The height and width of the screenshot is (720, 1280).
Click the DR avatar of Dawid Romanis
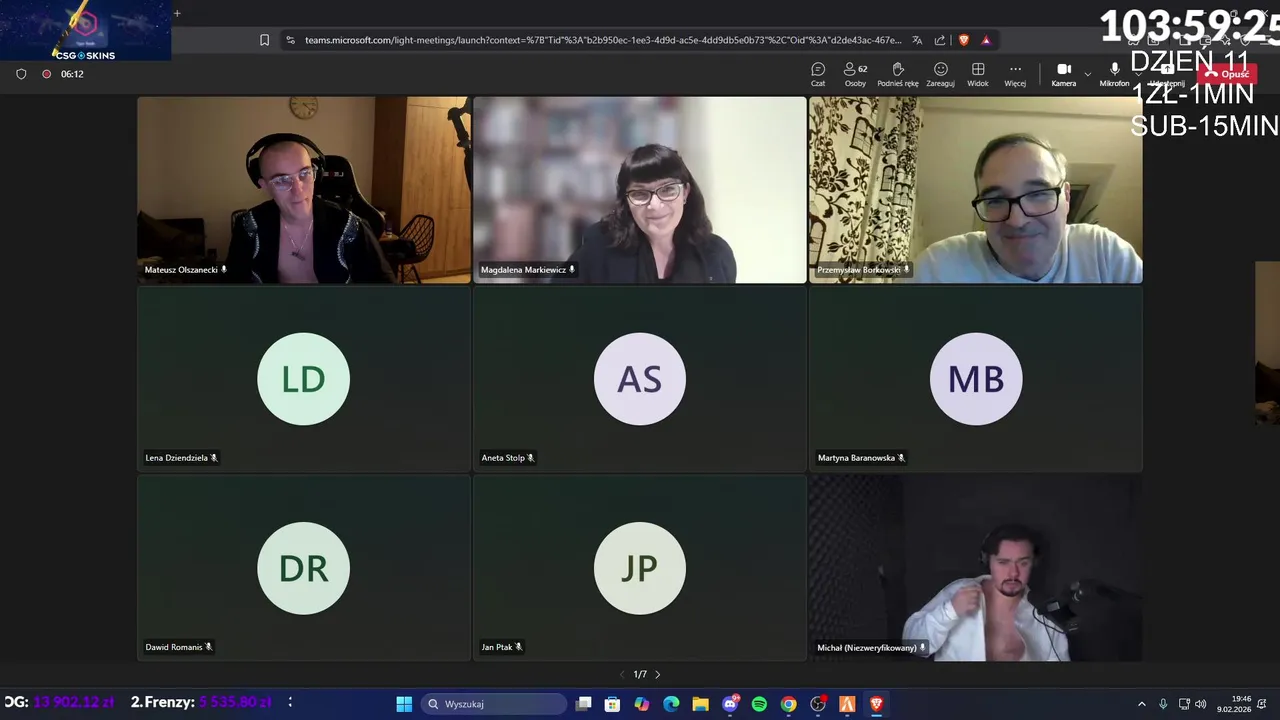point(303,568)
